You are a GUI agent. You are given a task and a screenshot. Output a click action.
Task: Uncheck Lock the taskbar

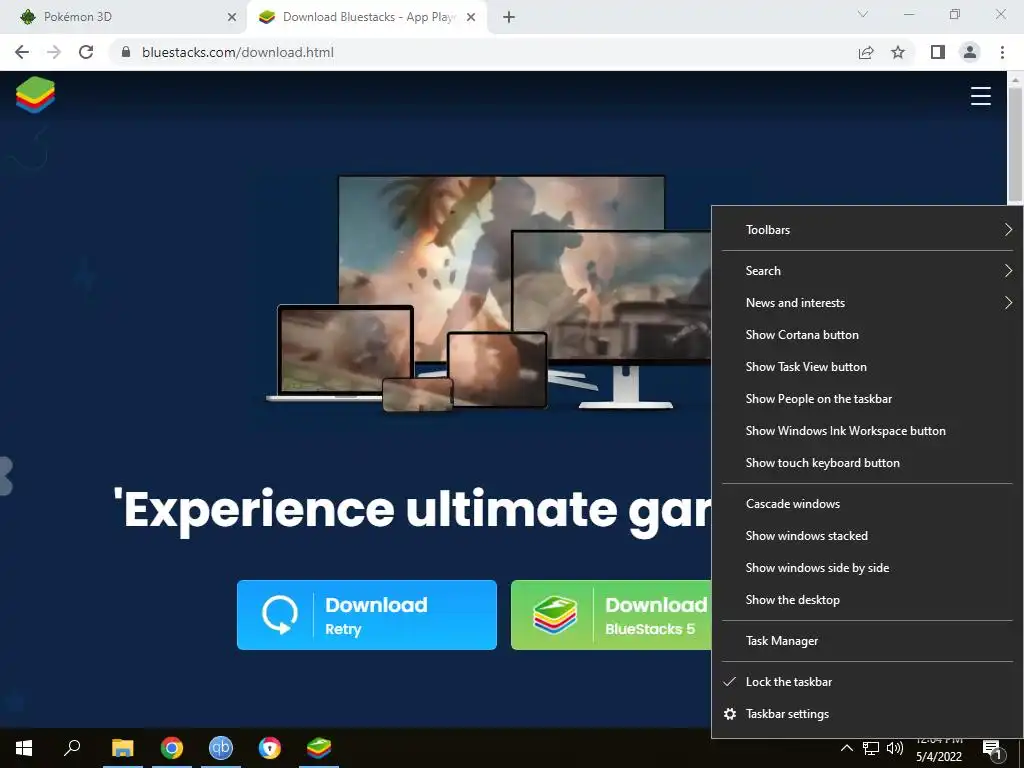[867, 682]
